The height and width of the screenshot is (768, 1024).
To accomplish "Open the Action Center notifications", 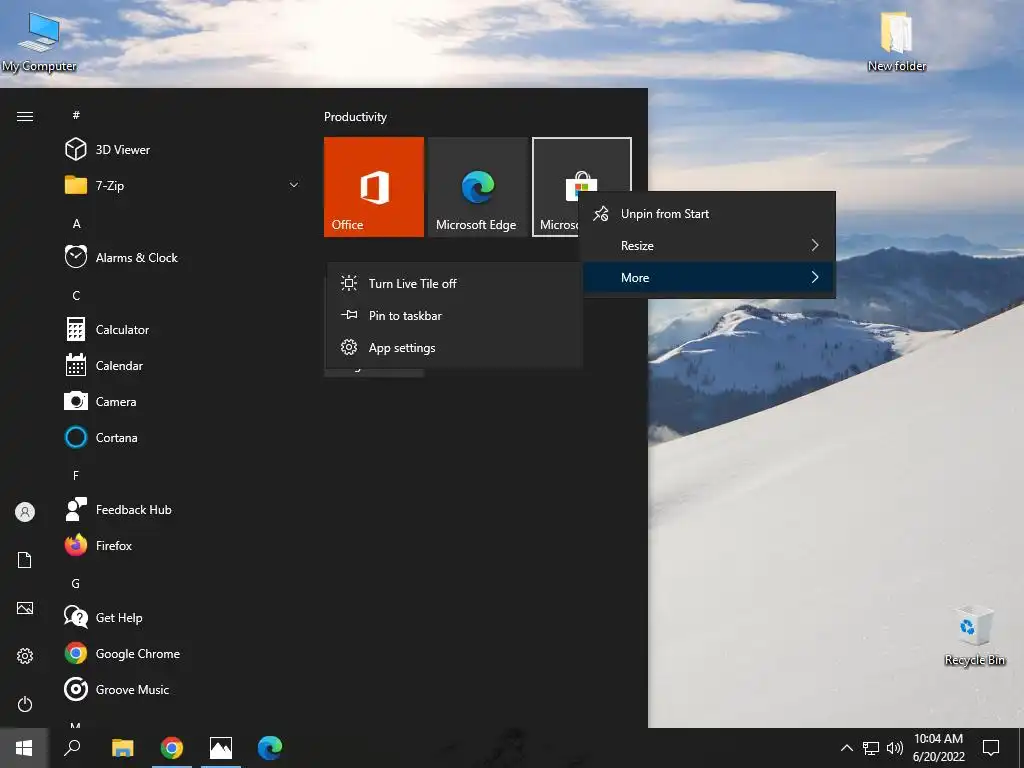I will tap(991, 748).
